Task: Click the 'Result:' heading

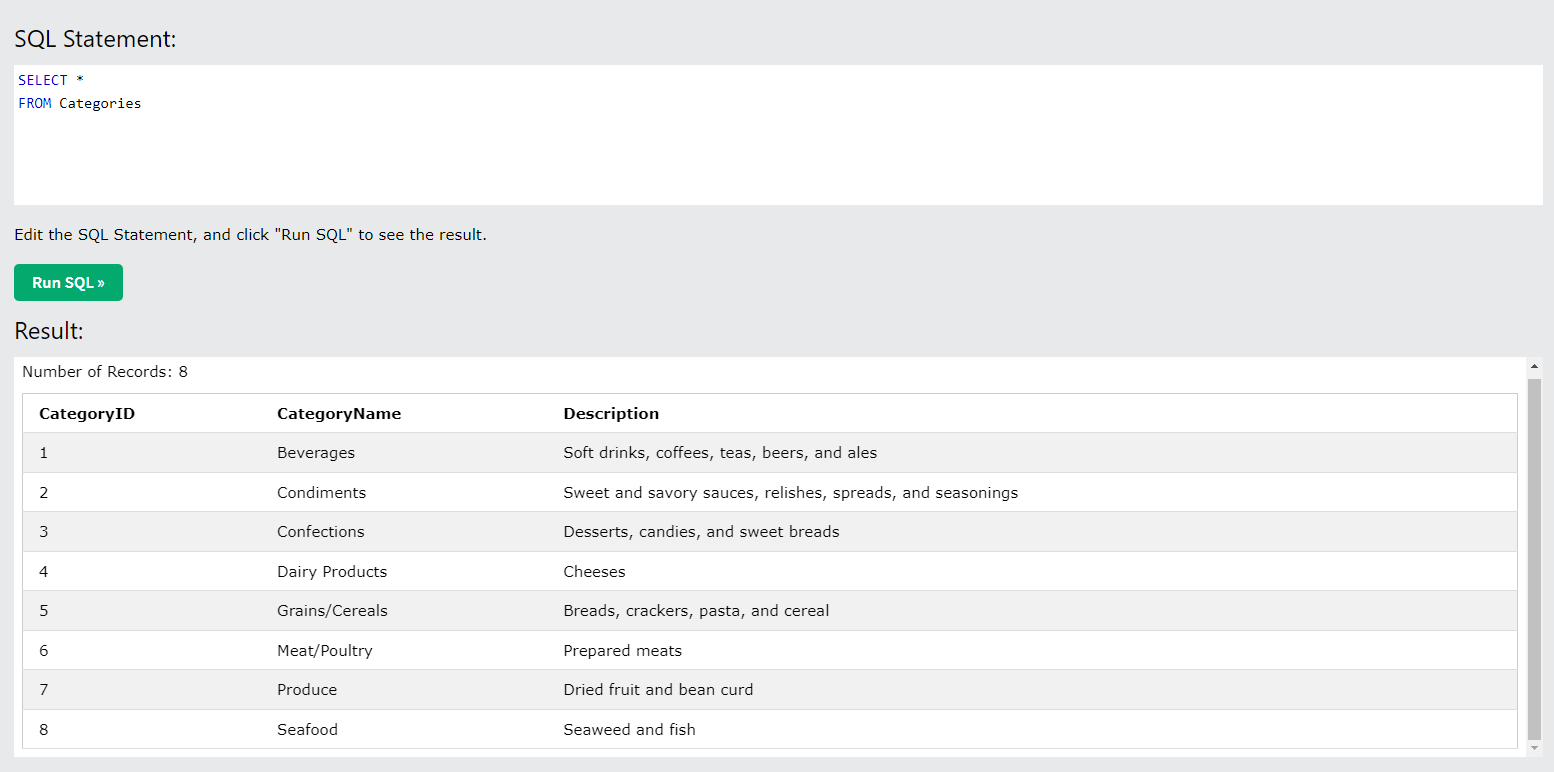Action: [x=49, y=331]
